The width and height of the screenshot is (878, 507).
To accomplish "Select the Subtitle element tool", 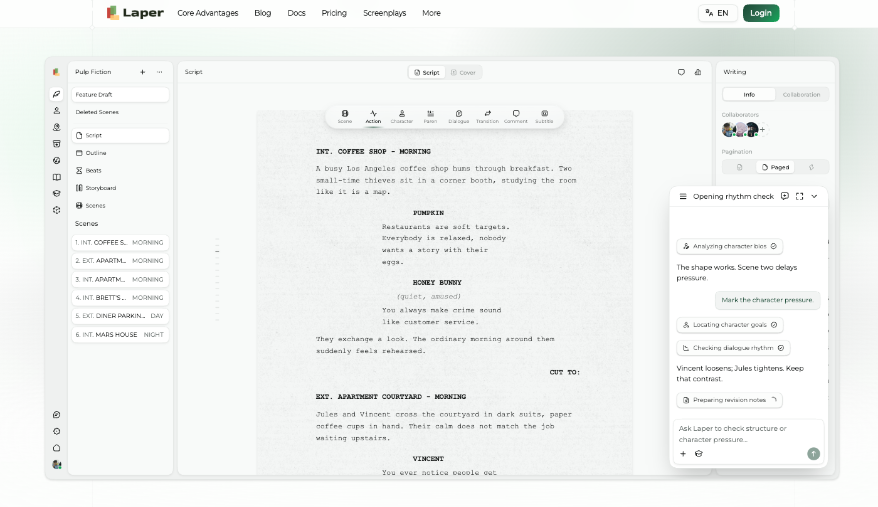I will [544, 117].
